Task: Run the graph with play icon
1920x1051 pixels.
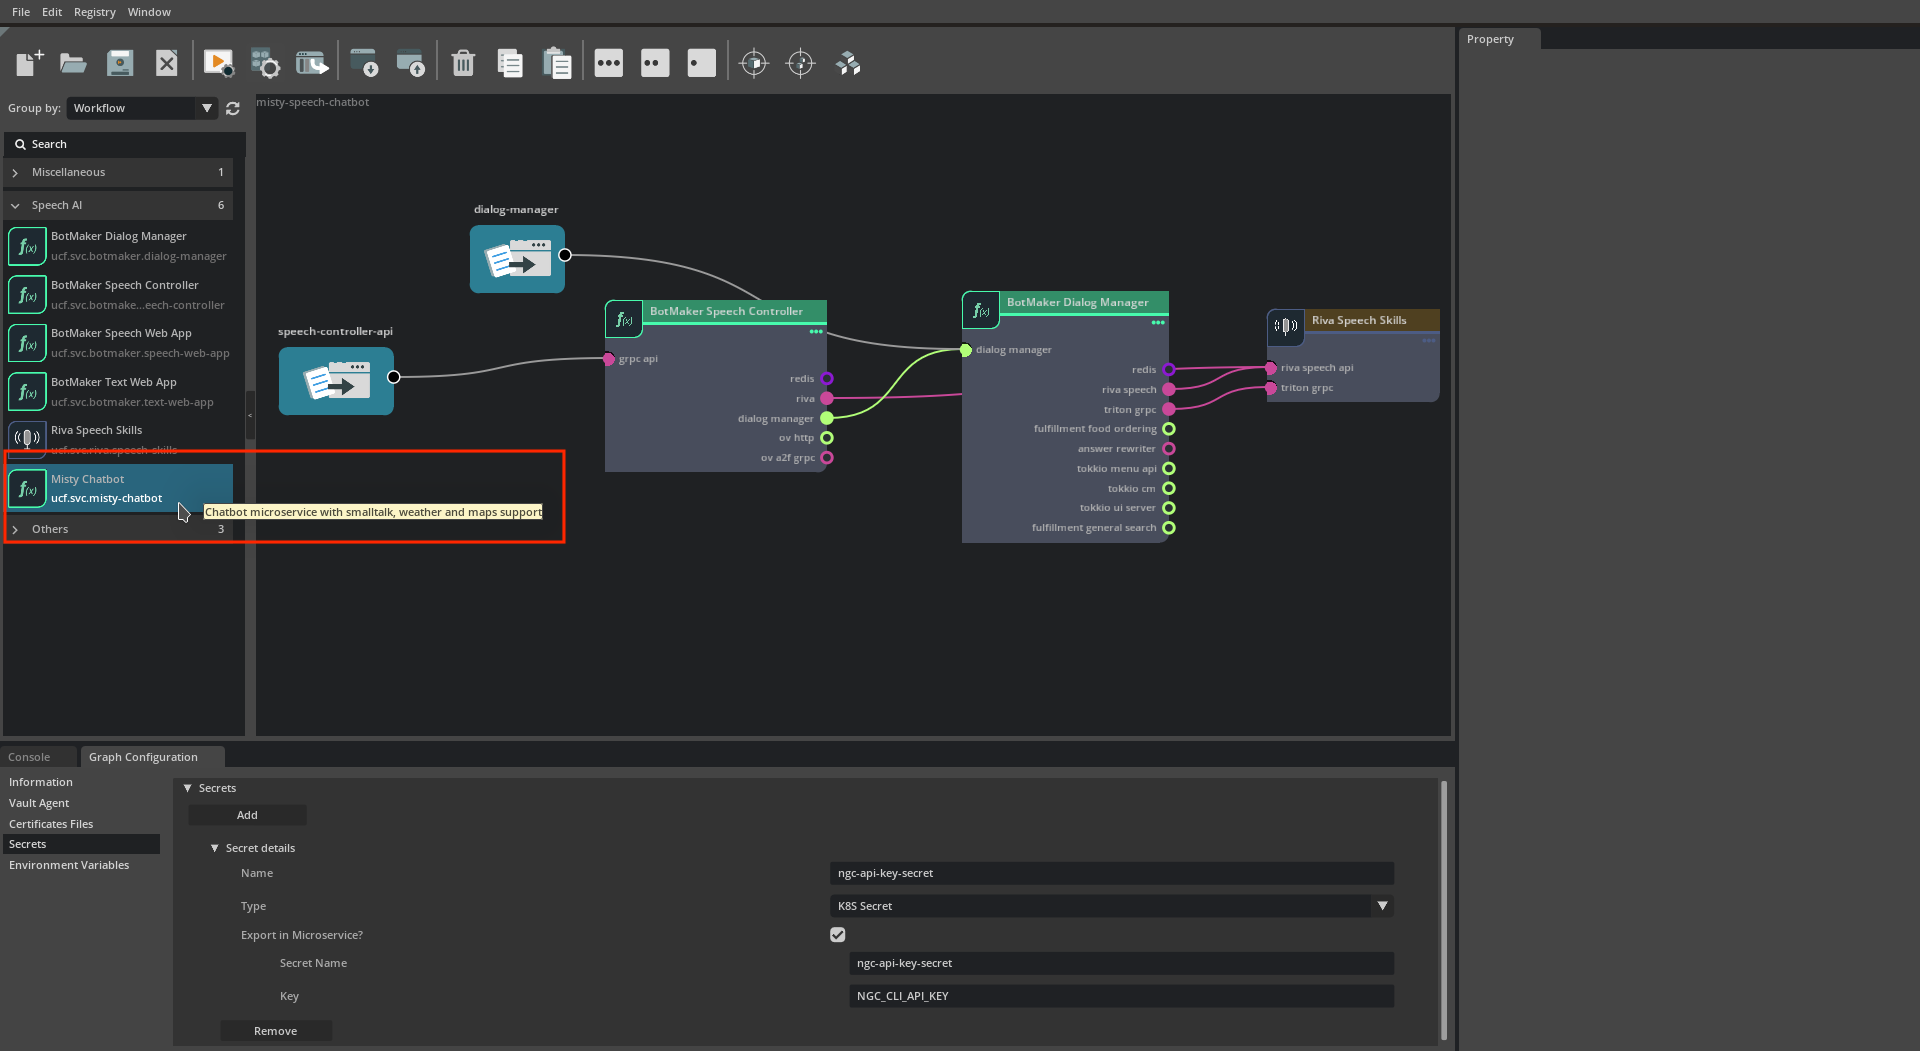Action: [218, 63]
